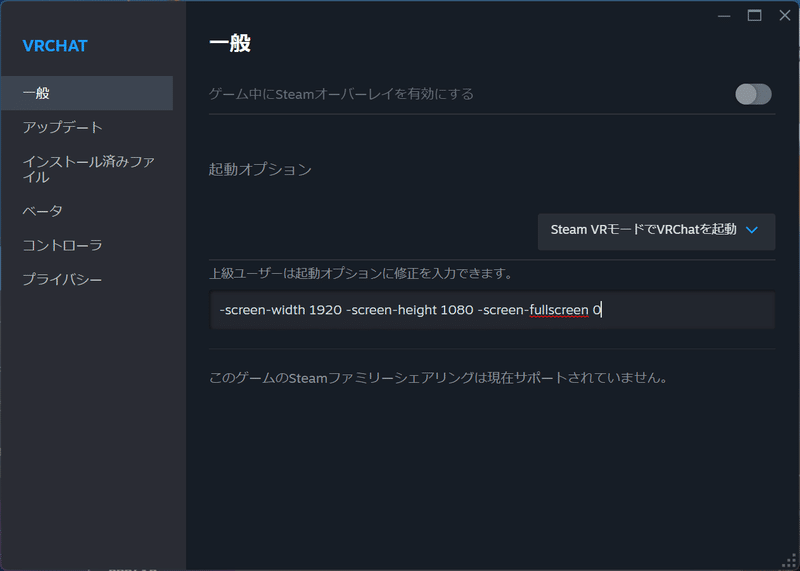Click the Steamファミリーシェアリング notice text
Viewport: 800px width, 571px height.
click(x=439, y=378)
